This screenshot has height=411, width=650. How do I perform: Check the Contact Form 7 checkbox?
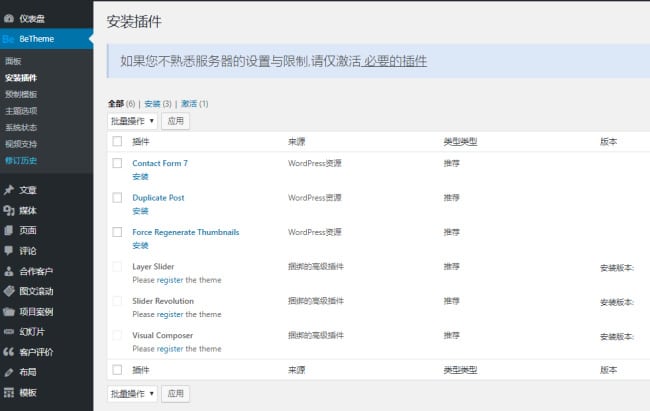tap(117, 163)
